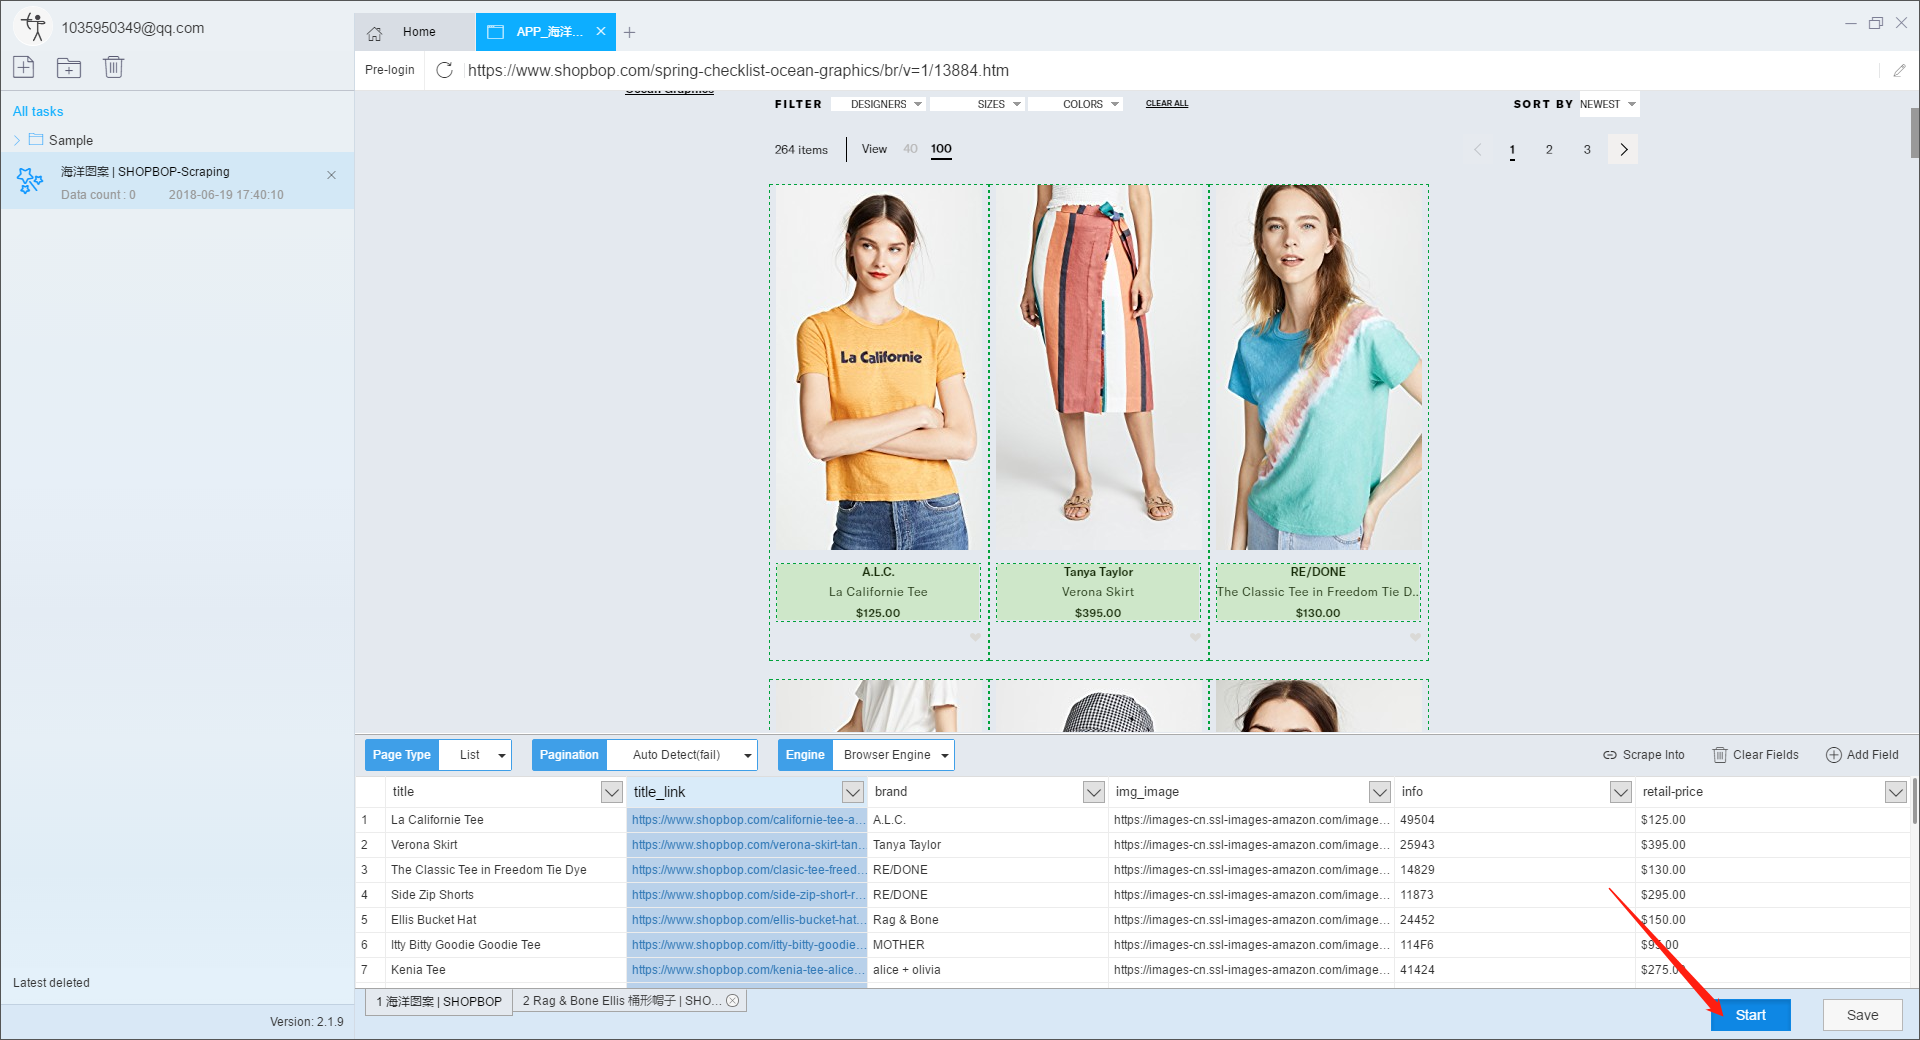
Task: Favorite the Verona Skirt heart icon
Action: point(1195,638)
